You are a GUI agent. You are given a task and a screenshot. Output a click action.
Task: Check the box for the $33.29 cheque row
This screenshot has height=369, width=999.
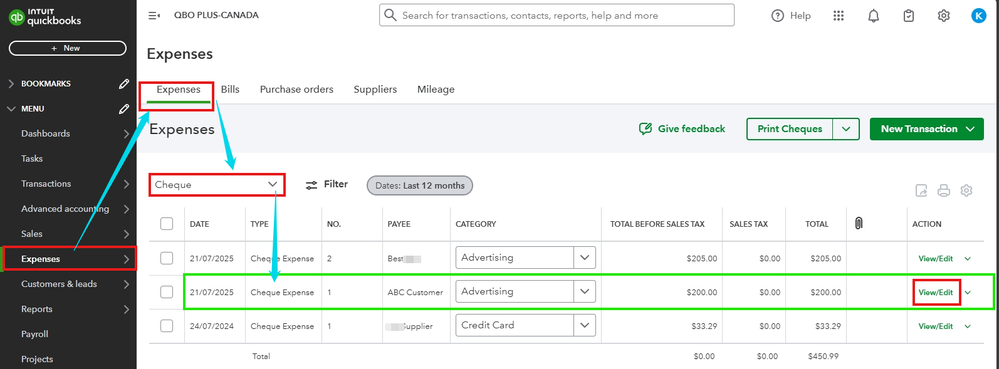[x=166, y=326]
